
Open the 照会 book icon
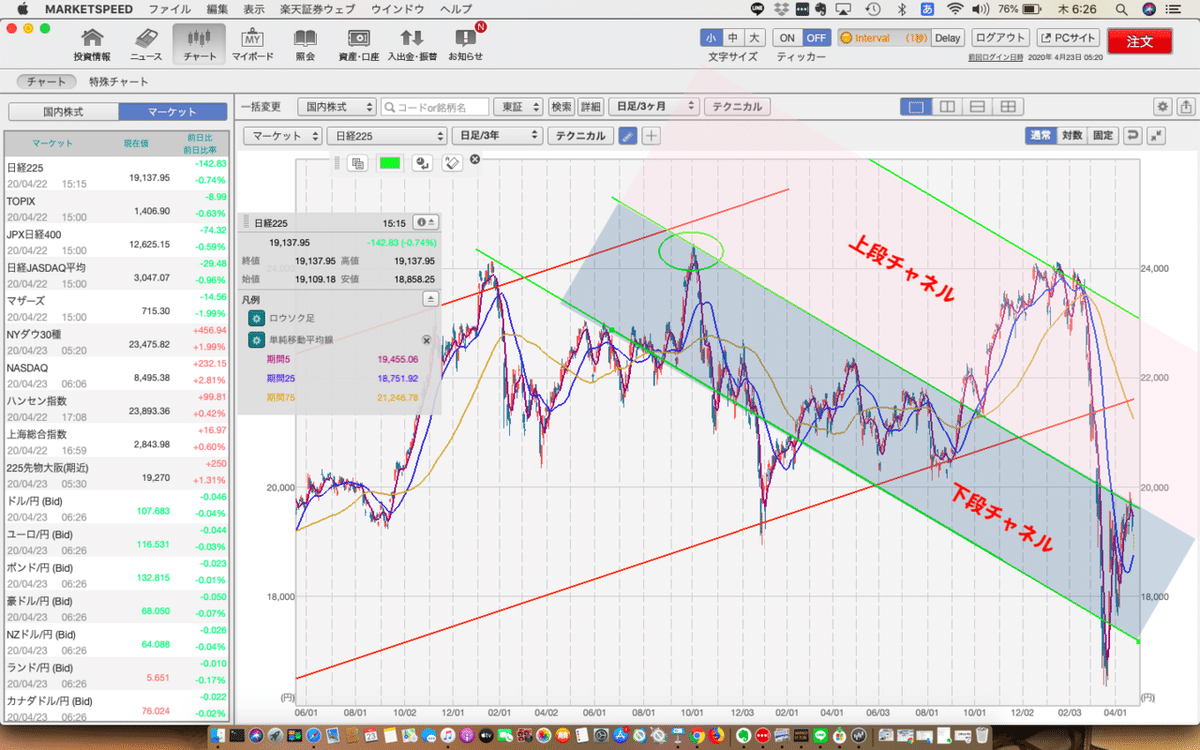tap(305, 44)
